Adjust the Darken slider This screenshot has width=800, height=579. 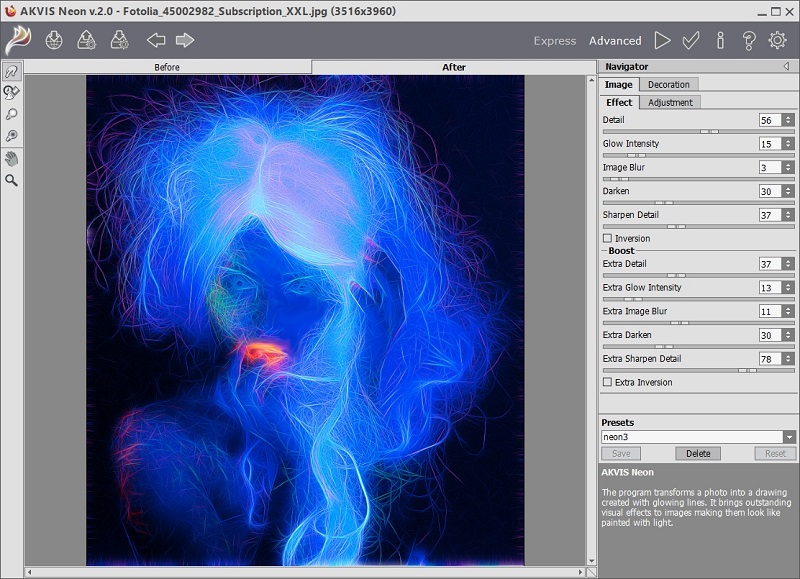coord(698,203)
